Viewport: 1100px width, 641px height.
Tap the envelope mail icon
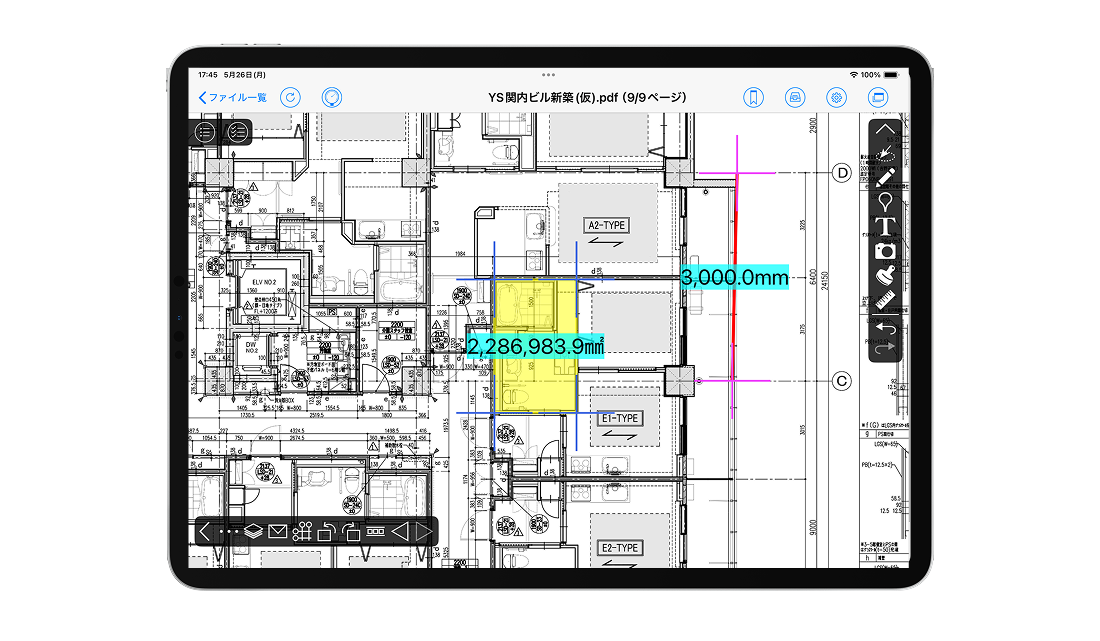pos(278,532)
